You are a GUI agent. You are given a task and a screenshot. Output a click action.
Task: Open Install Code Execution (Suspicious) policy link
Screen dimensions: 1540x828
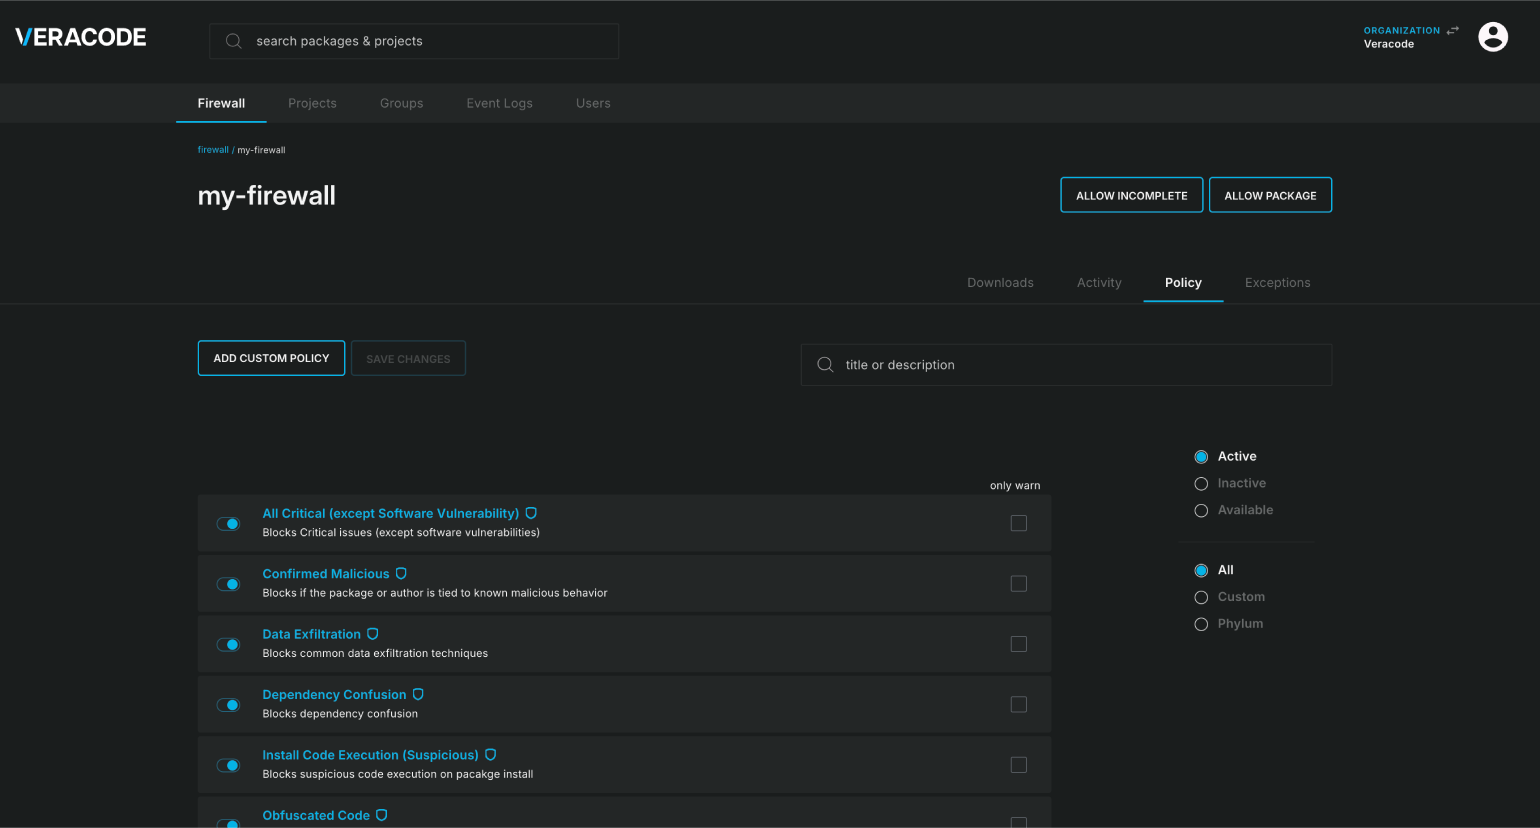point(370,755)
